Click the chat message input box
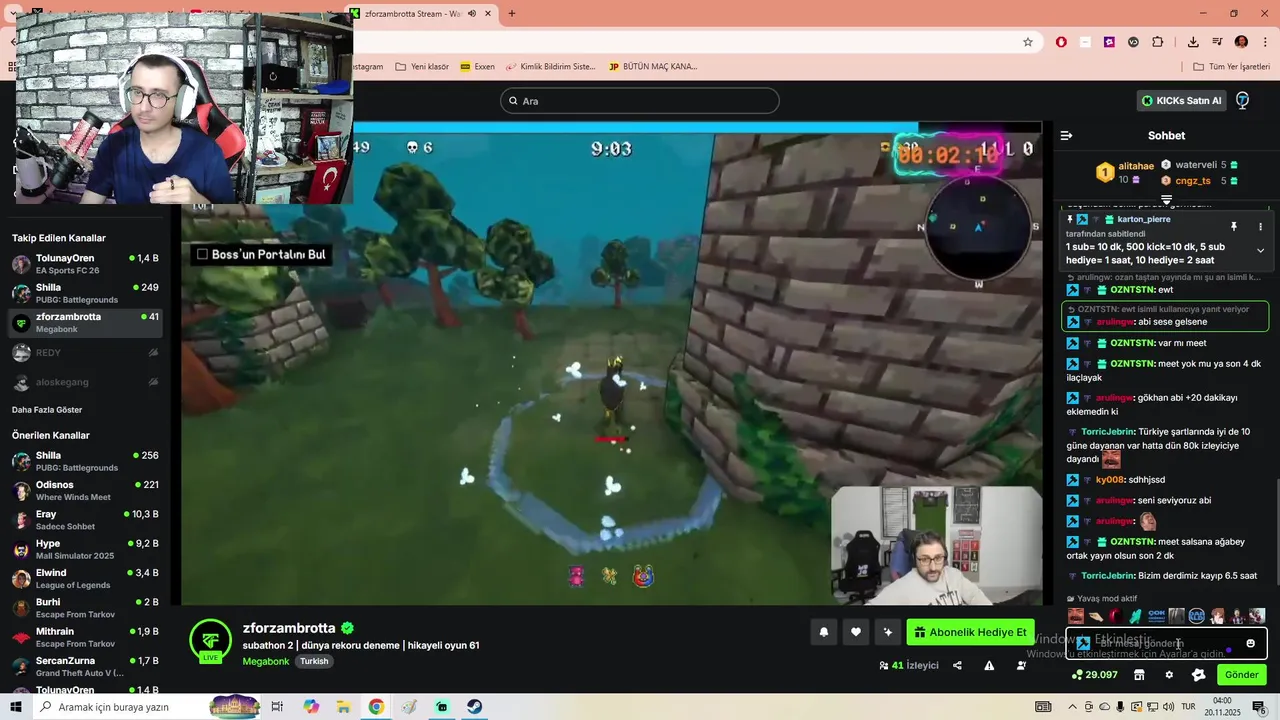The height and width of the screenshot is (720, 1280). tap(1166, 643)
